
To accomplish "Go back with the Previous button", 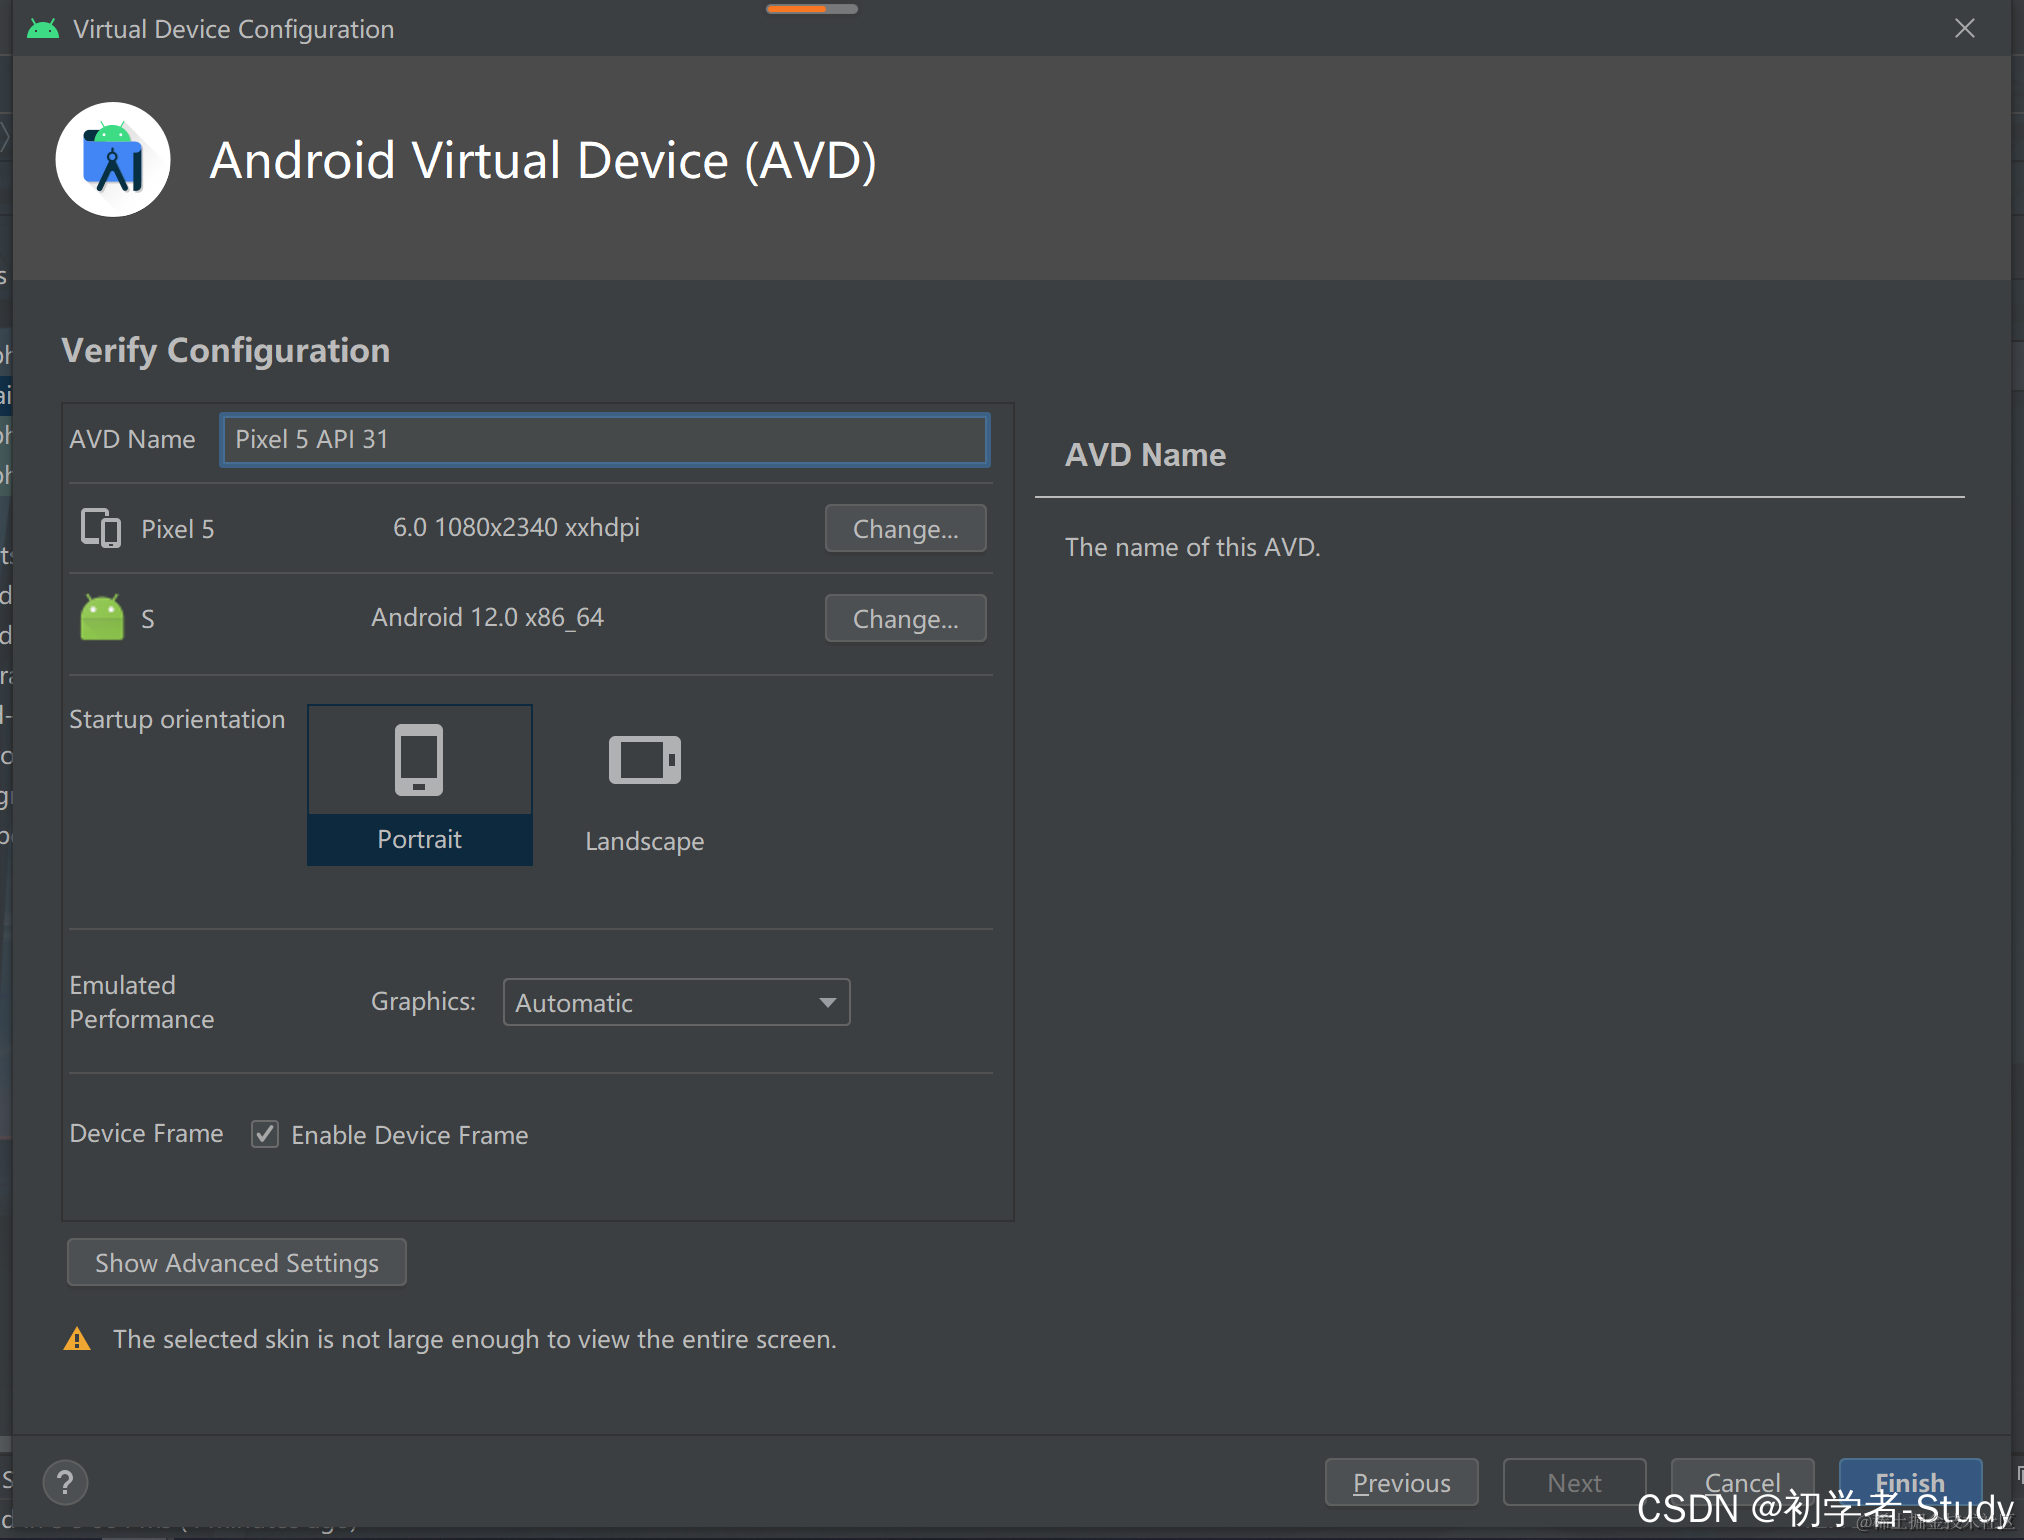I will coord(1401,1482).
